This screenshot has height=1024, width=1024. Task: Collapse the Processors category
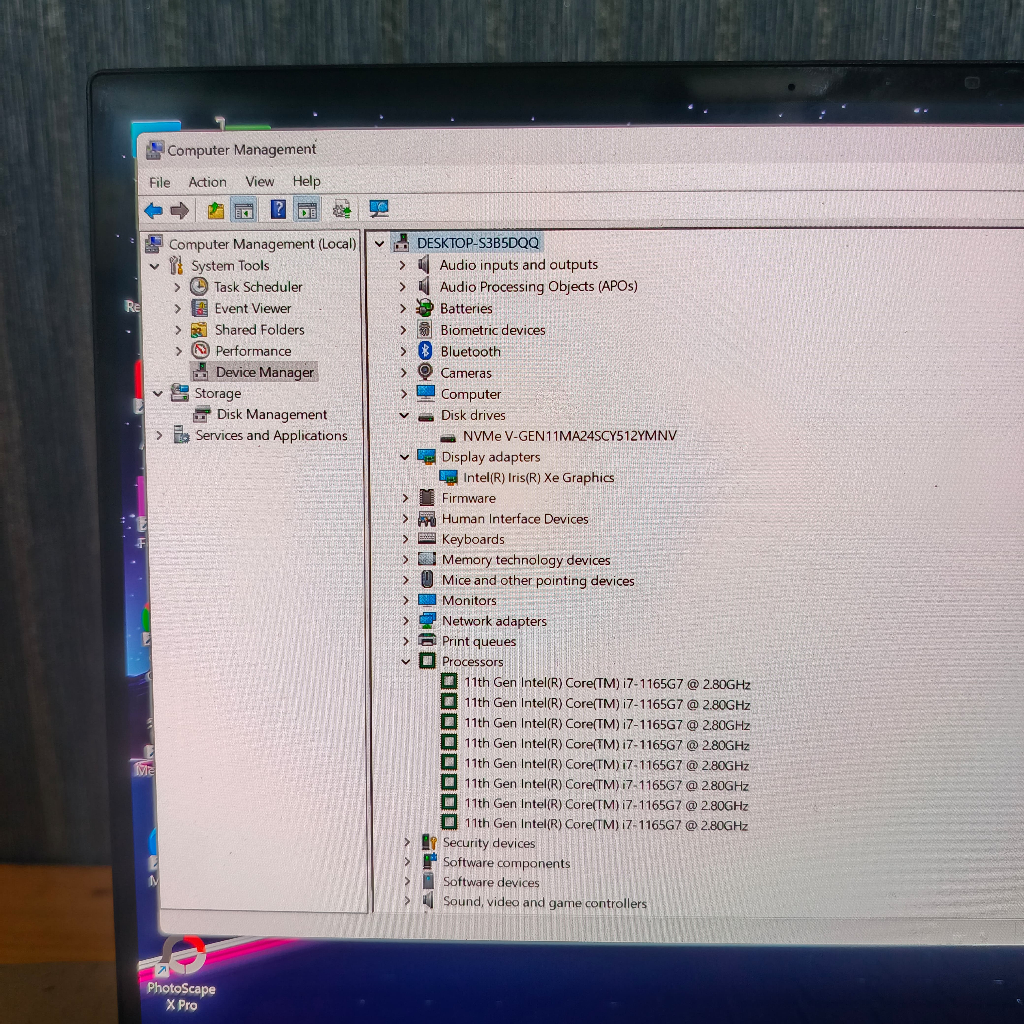click(x=406, y=662)
